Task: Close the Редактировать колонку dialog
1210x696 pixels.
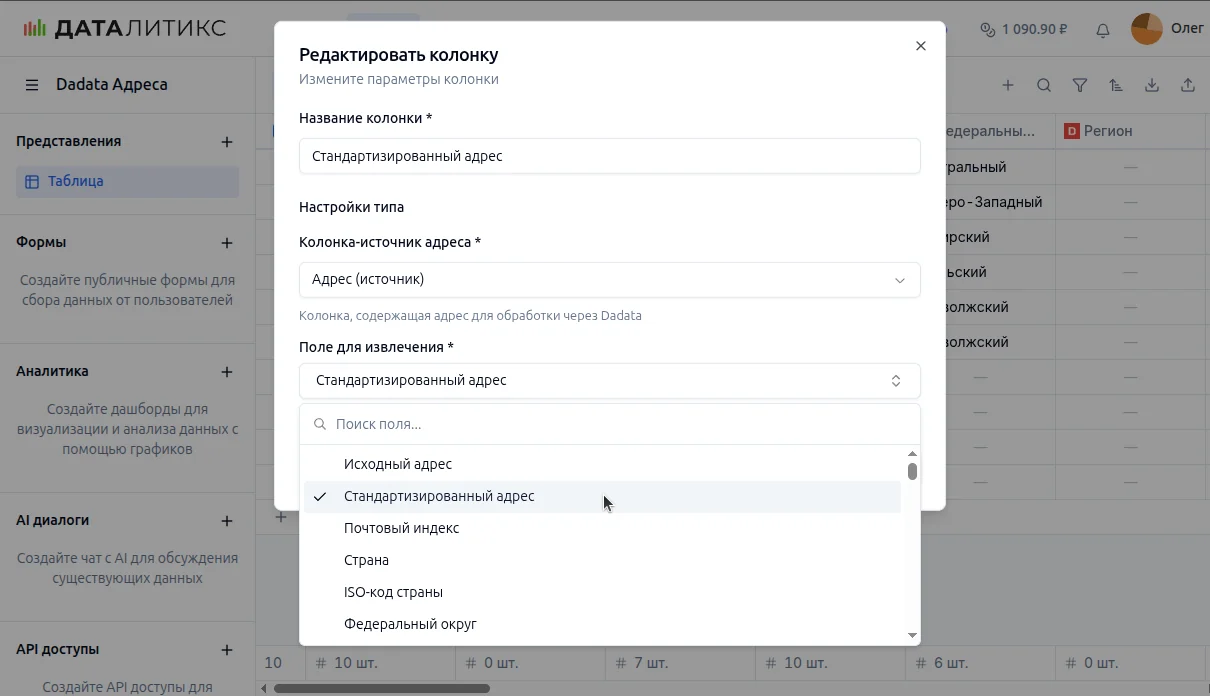Action: [x=921, y=46]
